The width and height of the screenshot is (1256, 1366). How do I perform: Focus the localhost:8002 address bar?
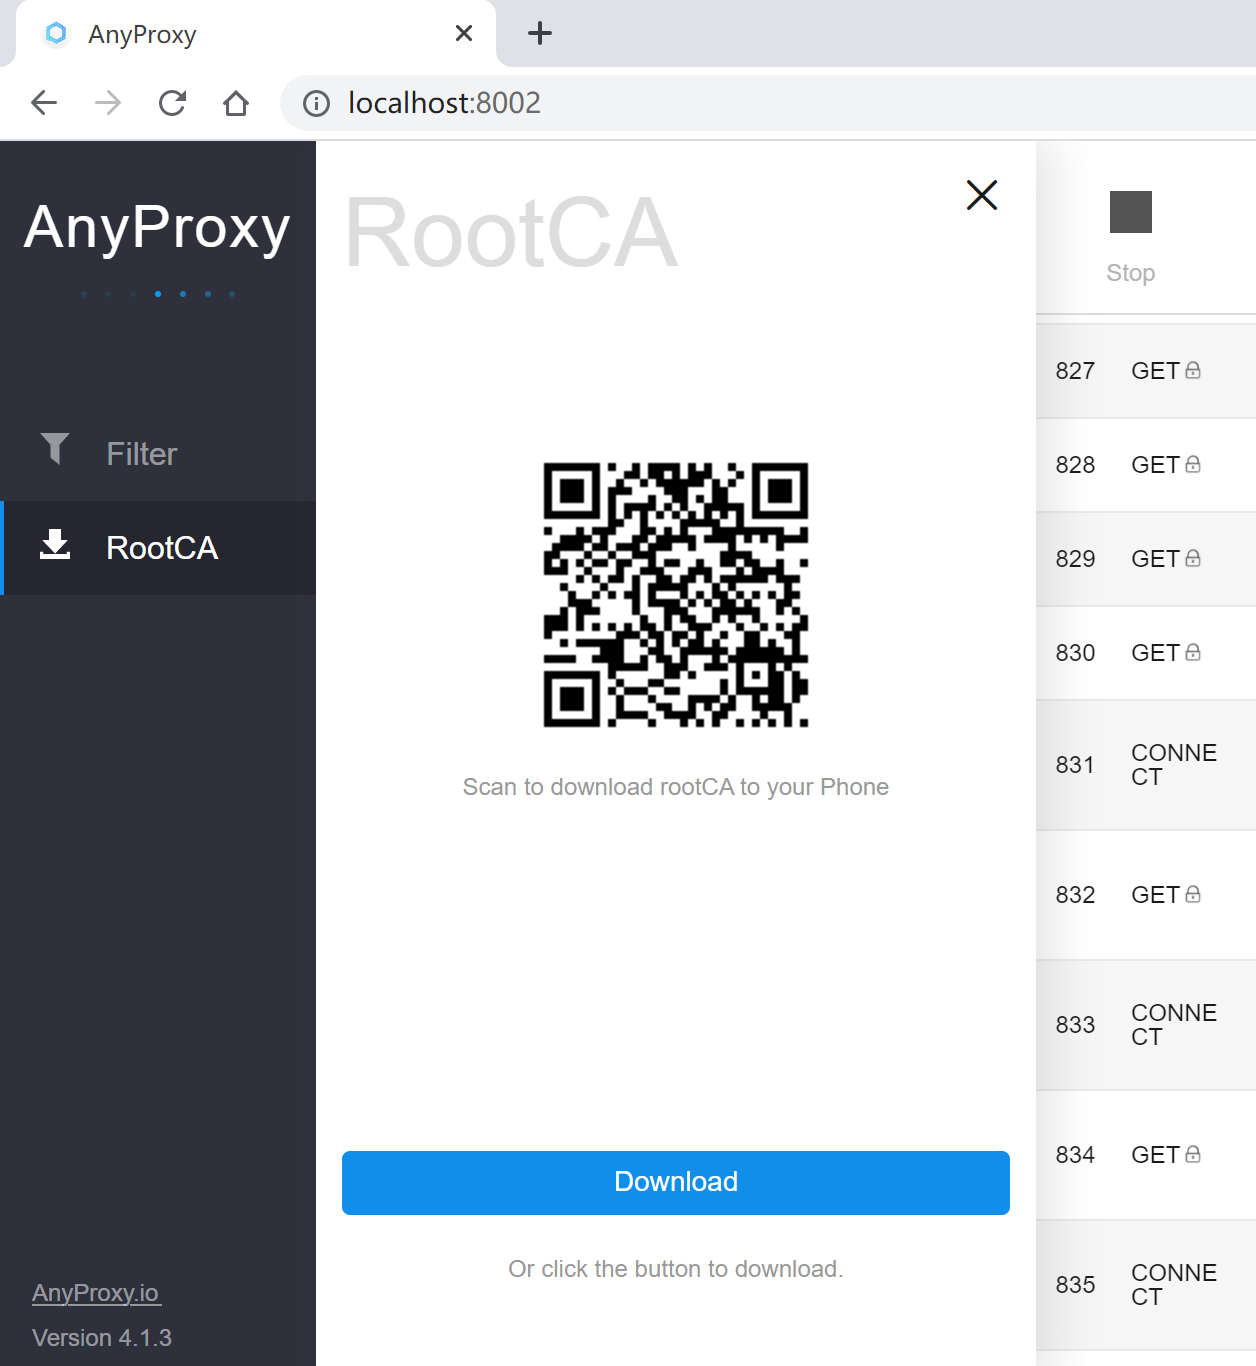[x=768, y=103]
